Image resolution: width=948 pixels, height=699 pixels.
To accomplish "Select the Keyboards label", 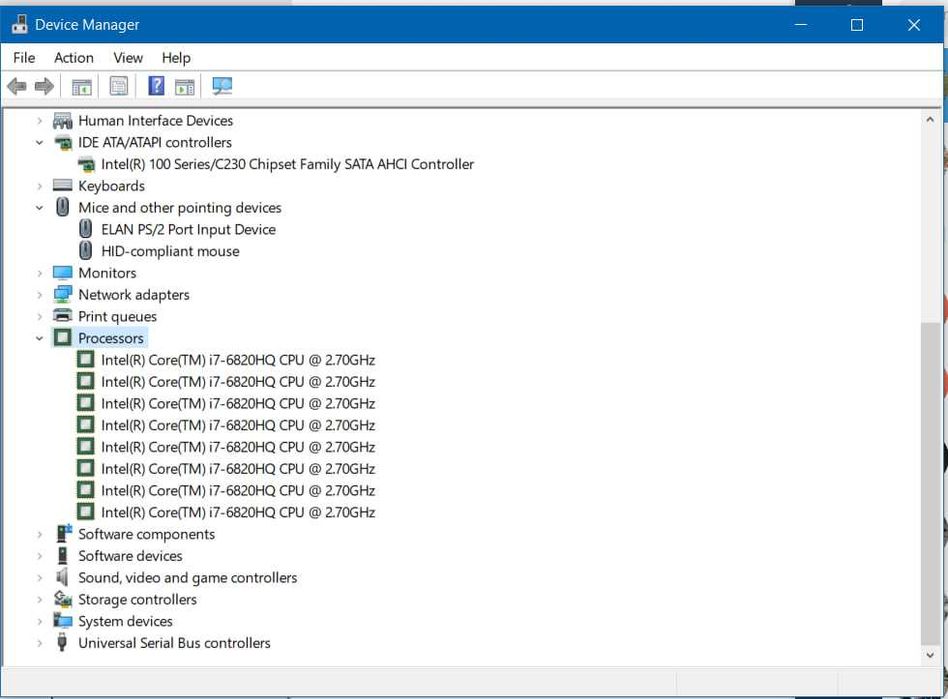I will point(111,186).
